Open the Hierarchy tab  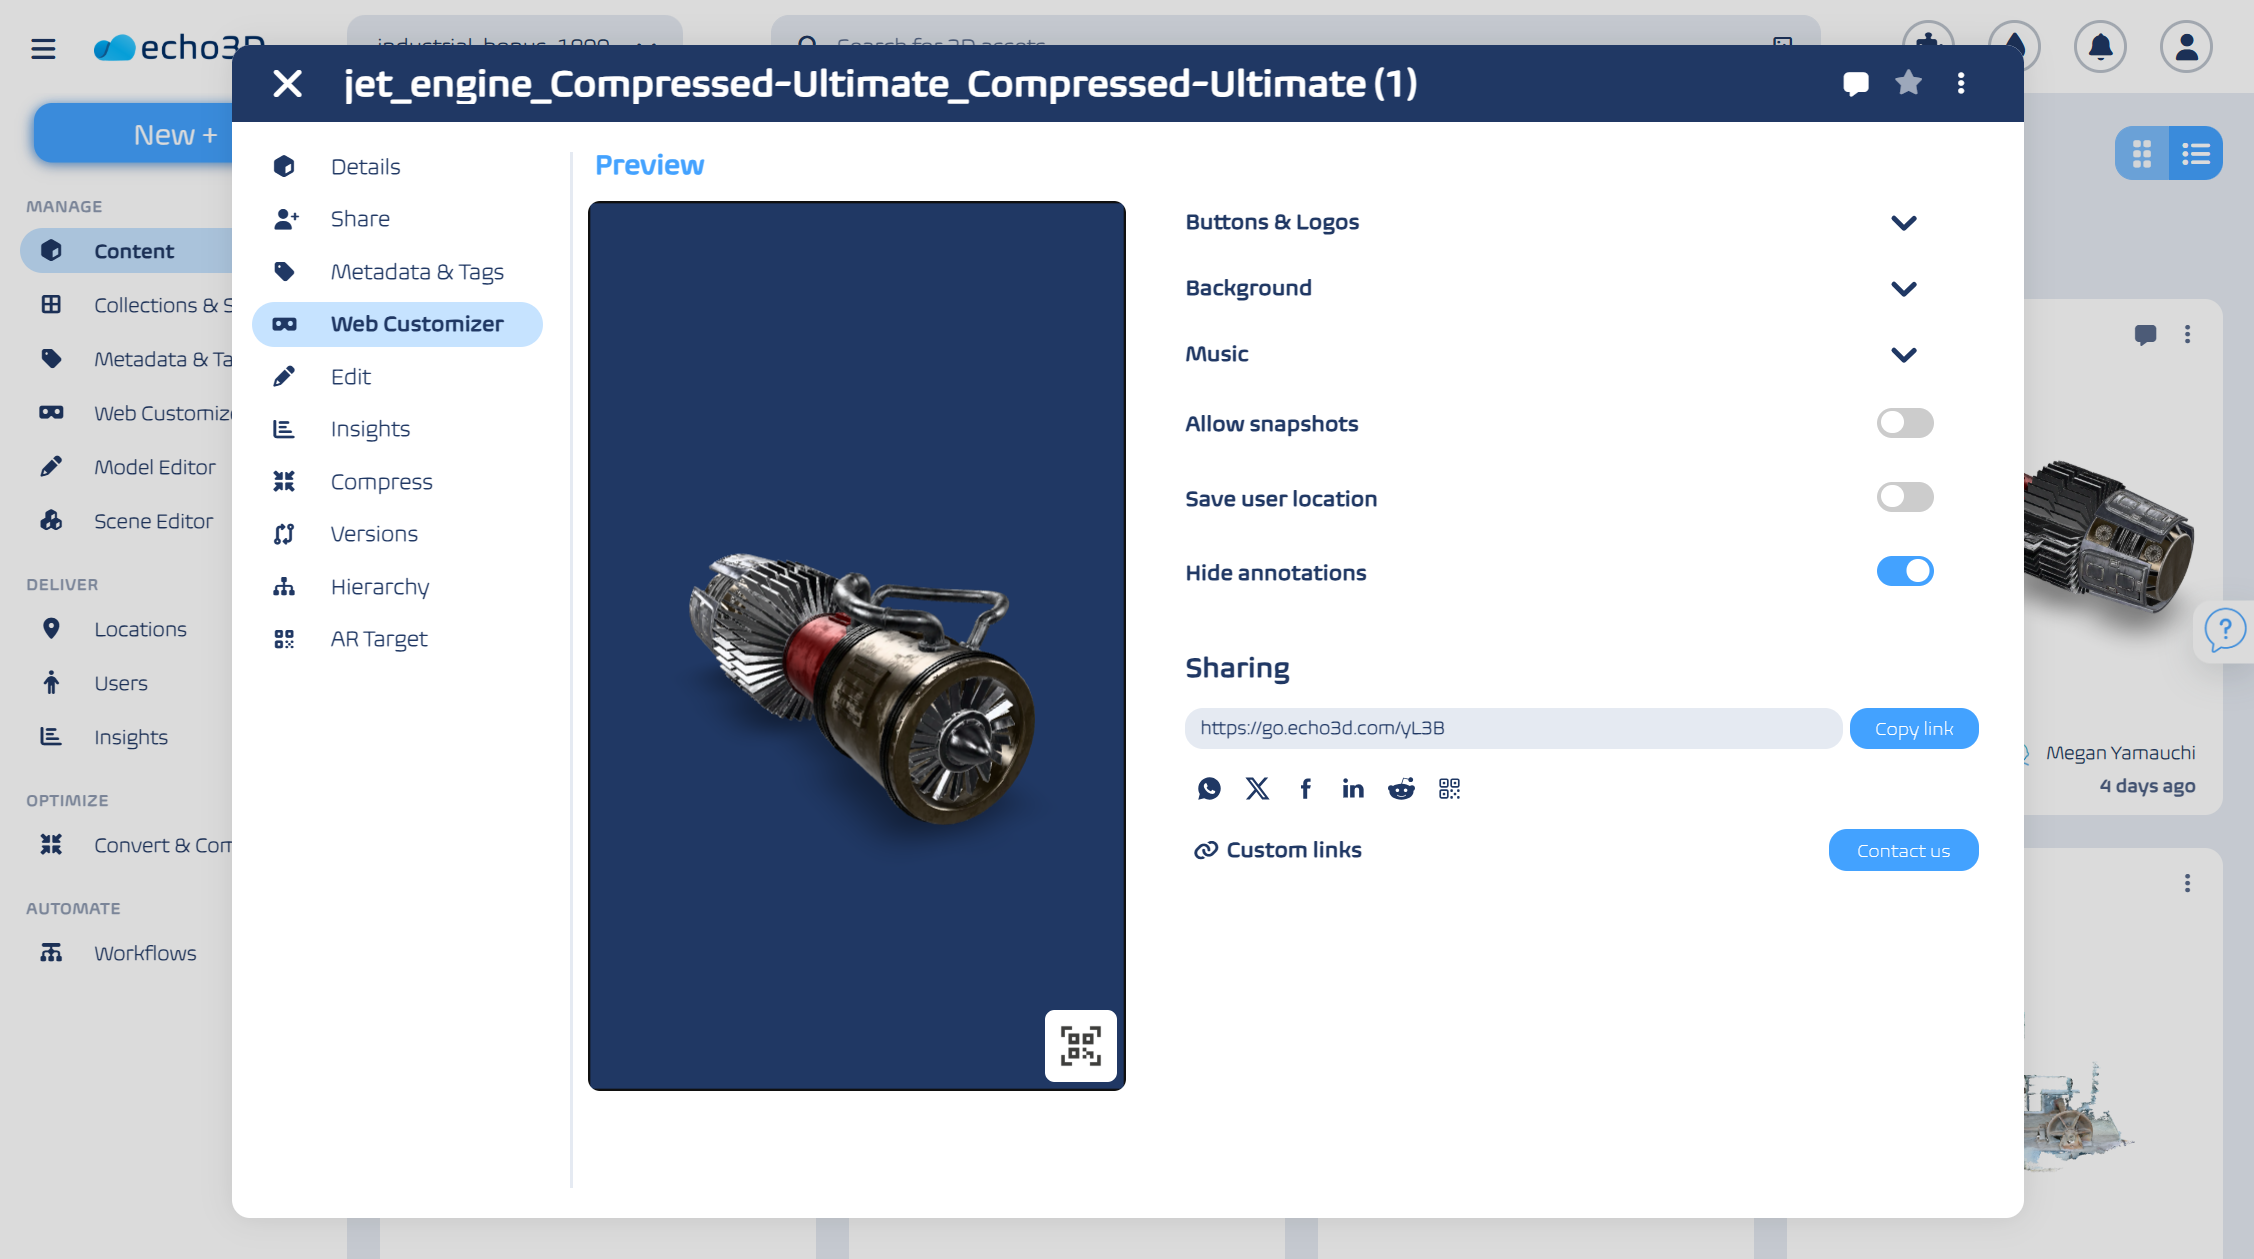[x=379, y=587]
